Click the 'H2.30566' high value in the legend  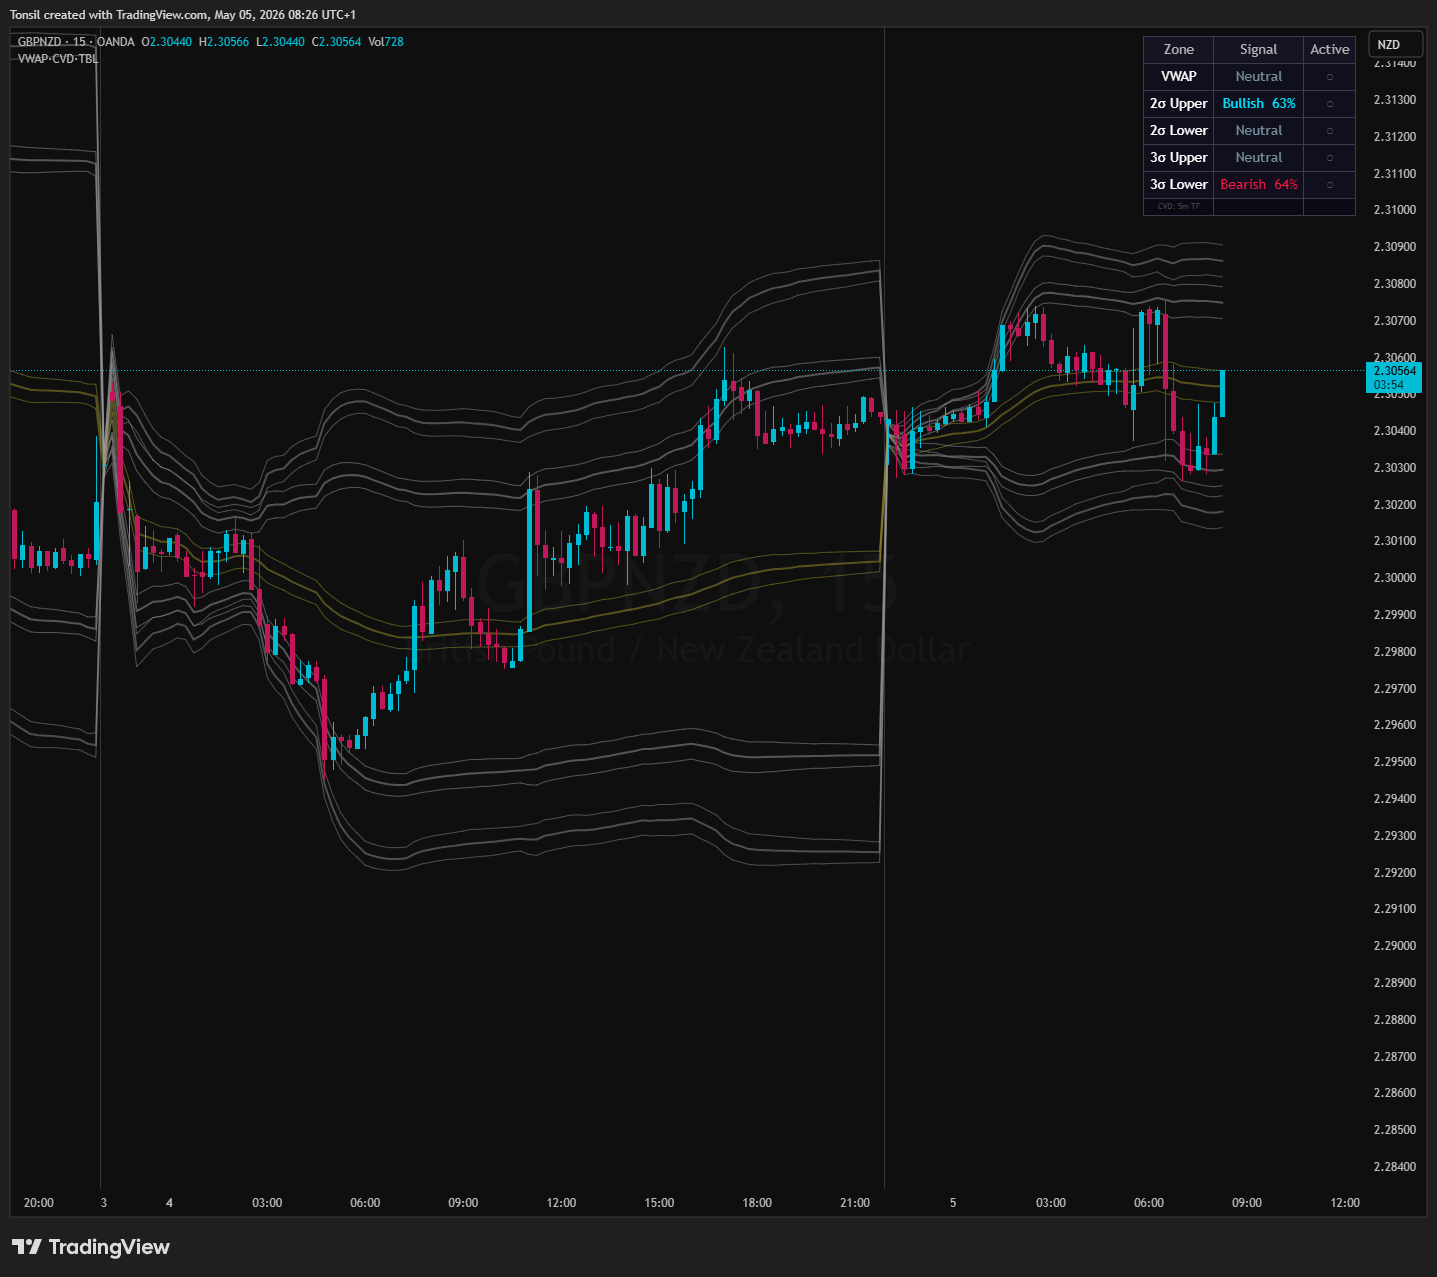pyautogui.click(x=224, y=42)
